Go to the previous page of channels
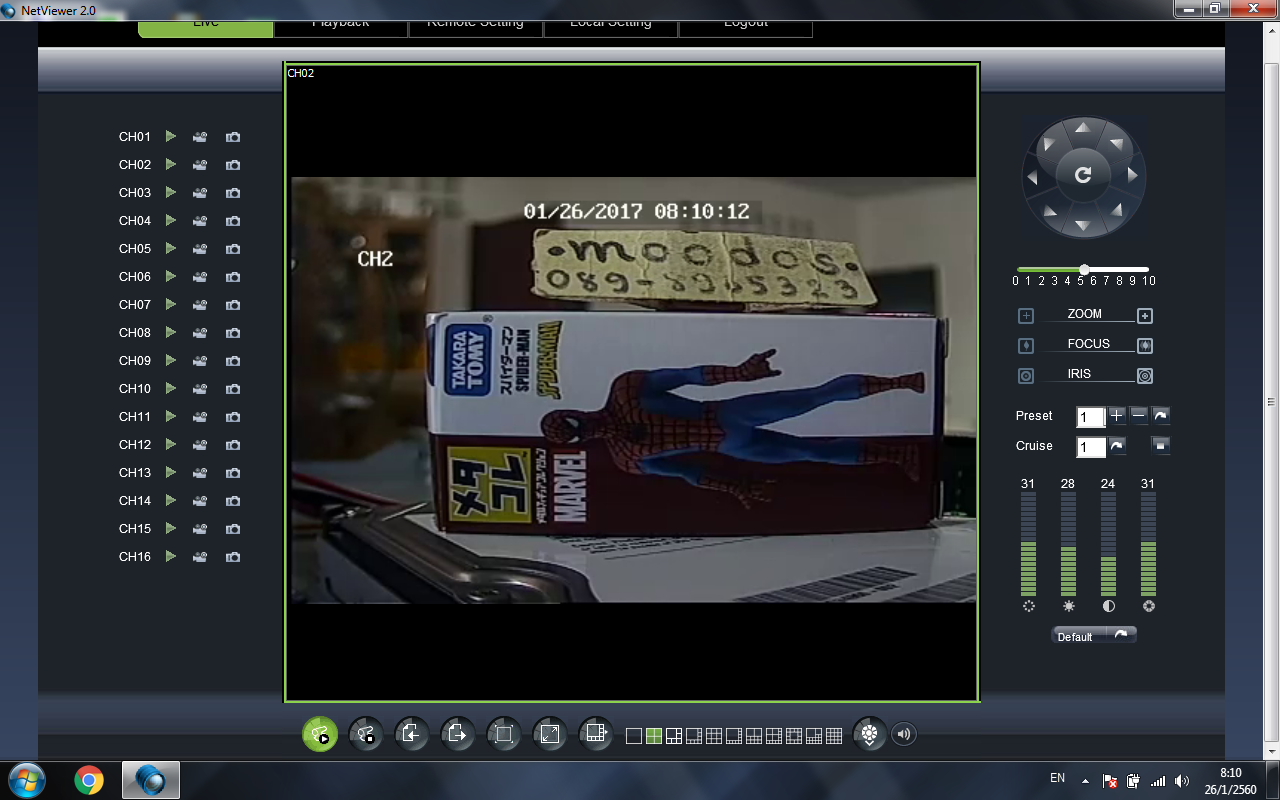The image size is (1280, 800). (x=412, y=735)
